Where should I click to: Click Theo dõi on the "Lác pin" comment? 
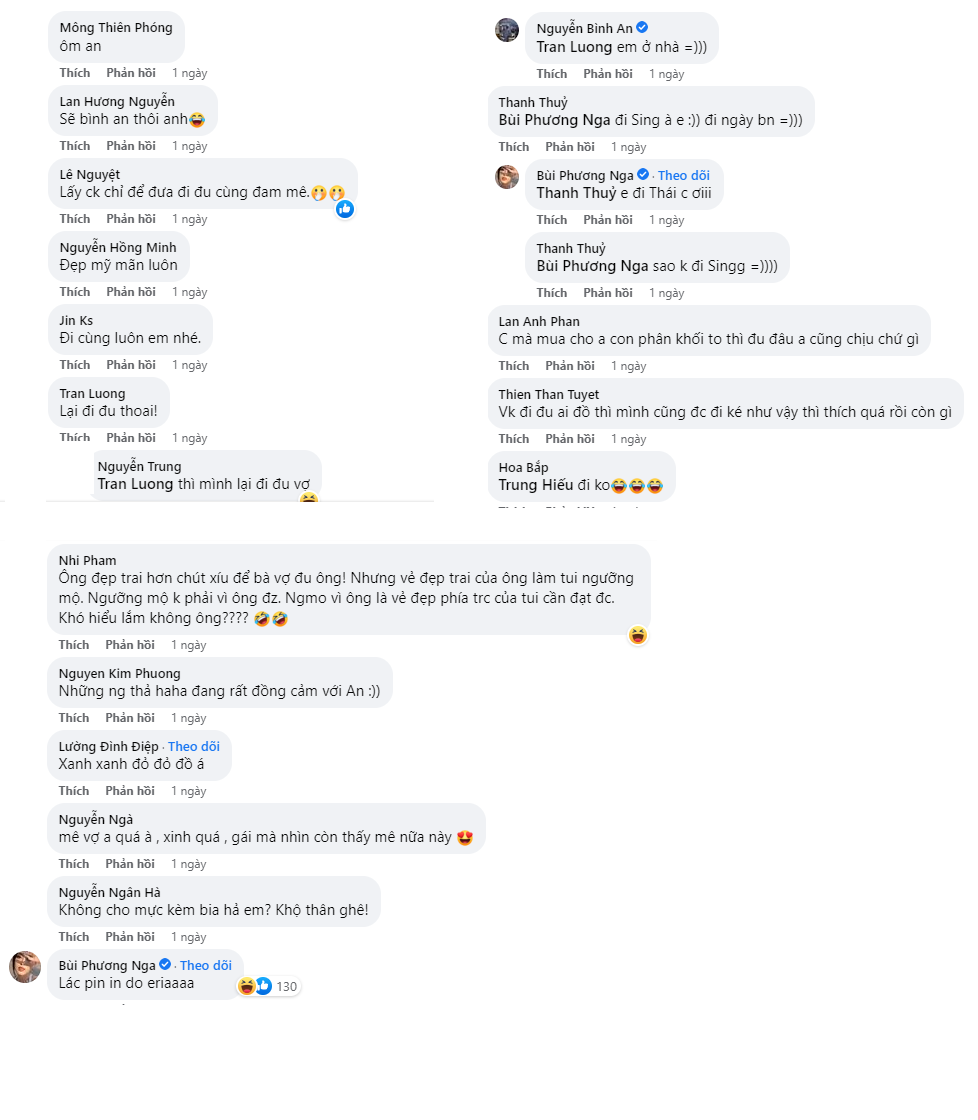point(206,966)
